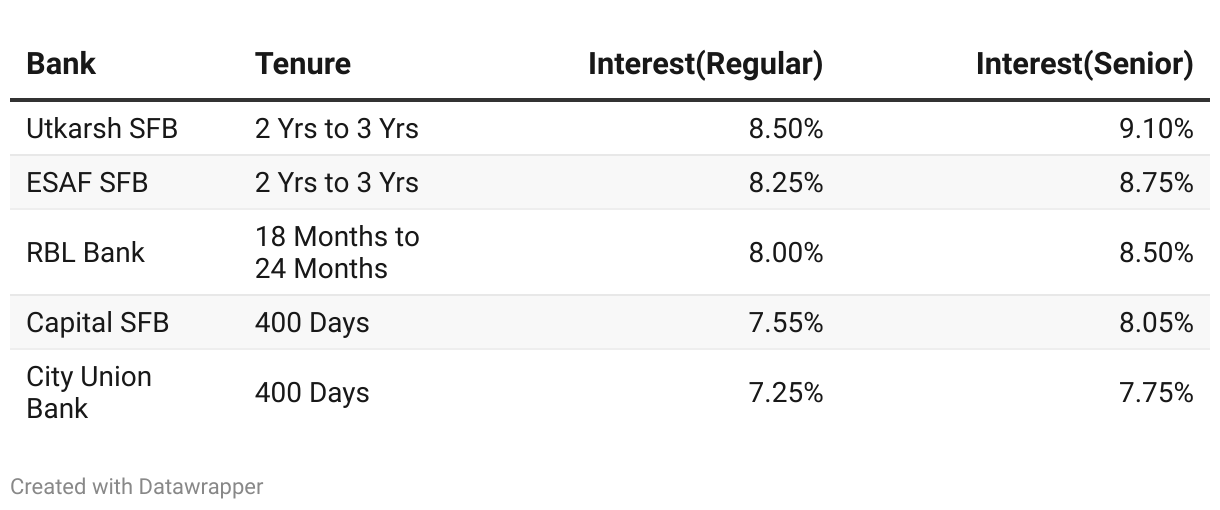1220x510 pixels.
Task: Open the Created with Datawrapper link
Action: click(x=137, y=487)
